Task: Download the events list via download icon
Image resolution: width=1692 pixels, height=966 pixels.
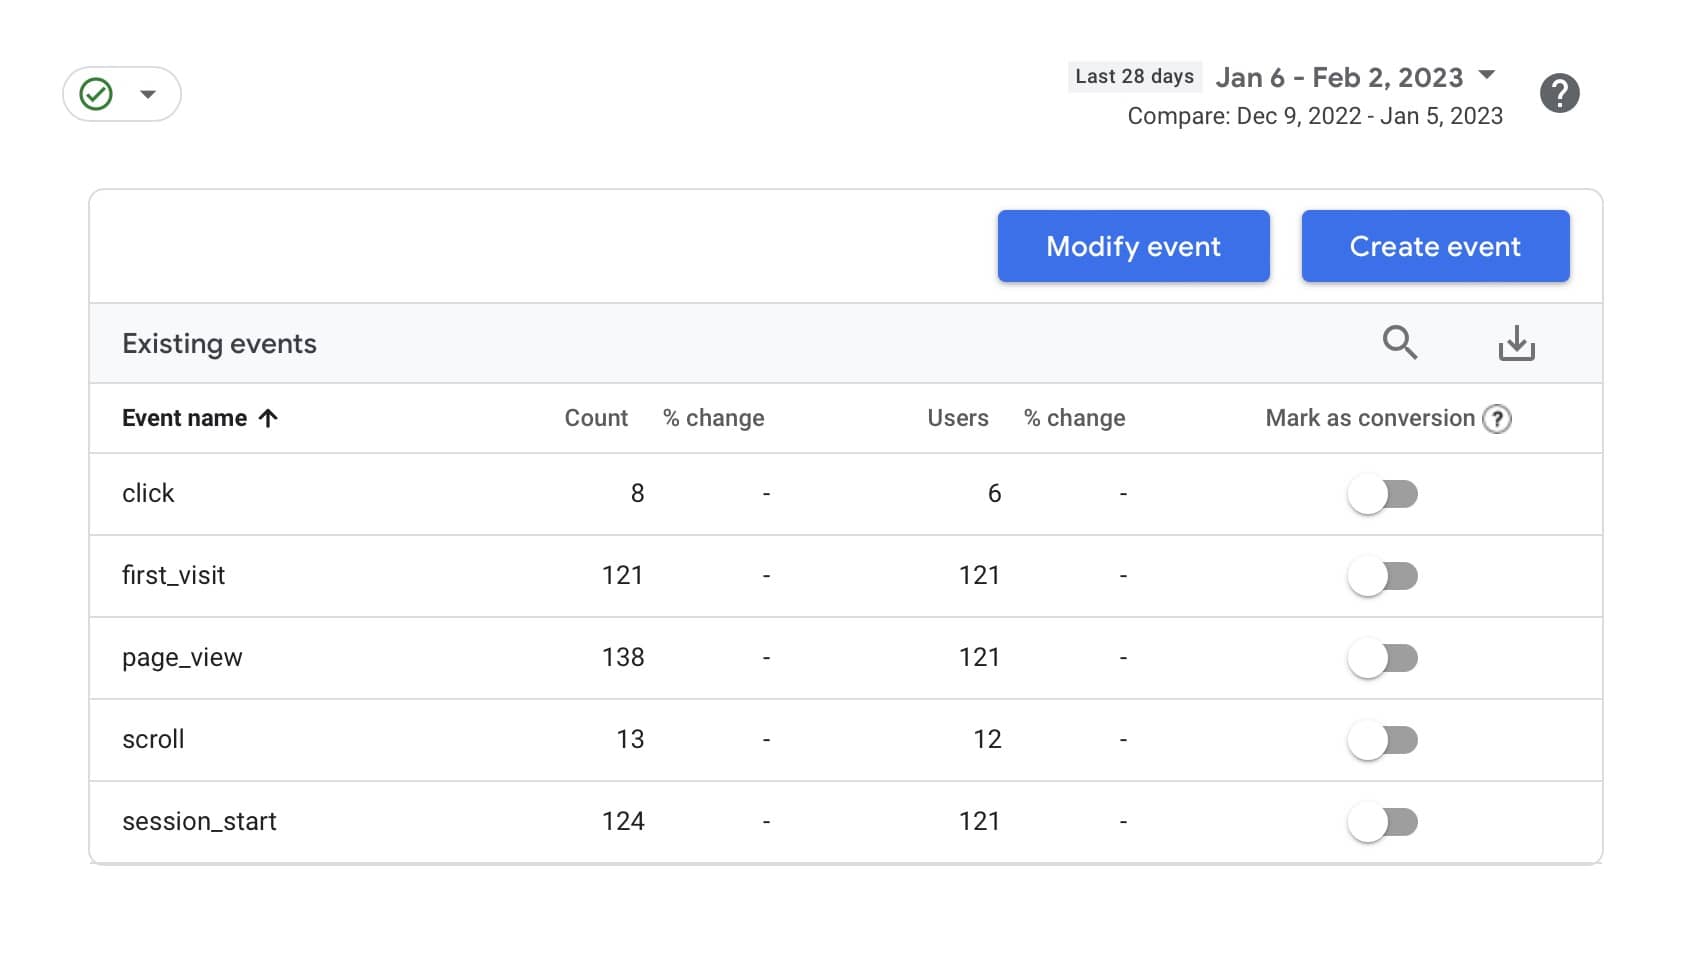Action: click(x=1516, y=343)
